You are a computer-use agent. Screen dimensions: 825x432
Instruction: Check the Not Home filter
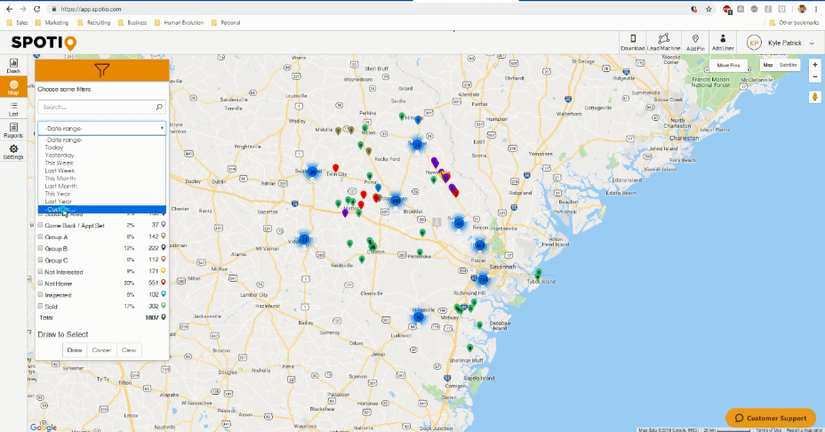(x=41, y=283)
